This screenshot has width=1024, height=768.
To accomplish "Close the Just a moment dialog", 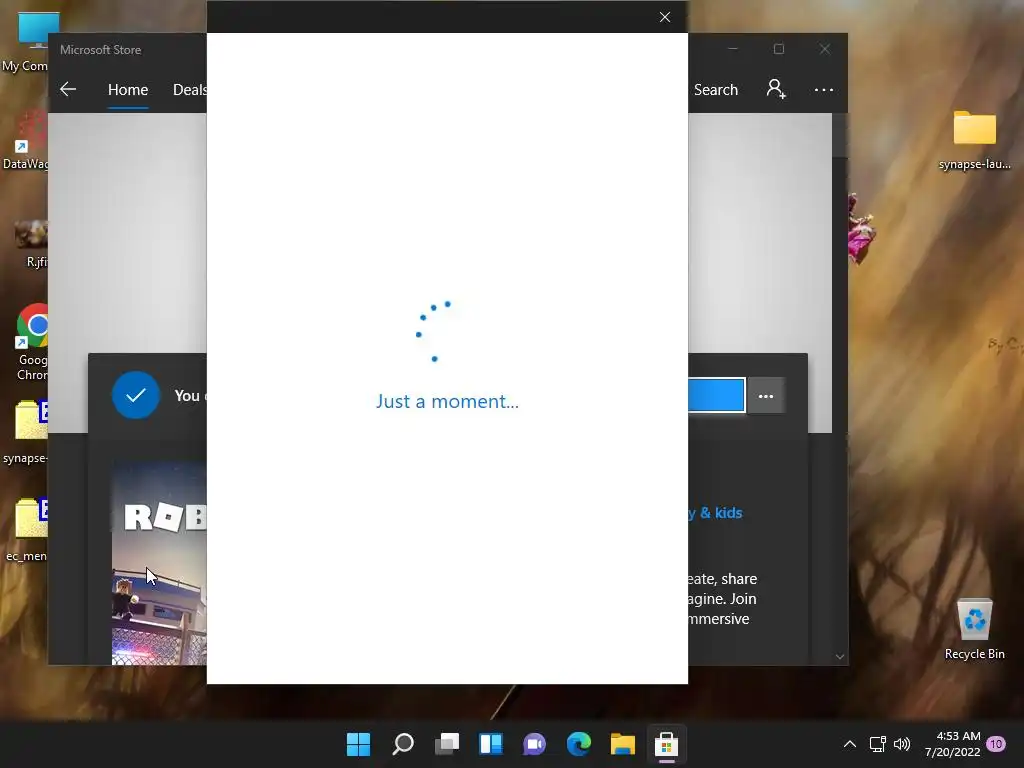I will (665, 17).
